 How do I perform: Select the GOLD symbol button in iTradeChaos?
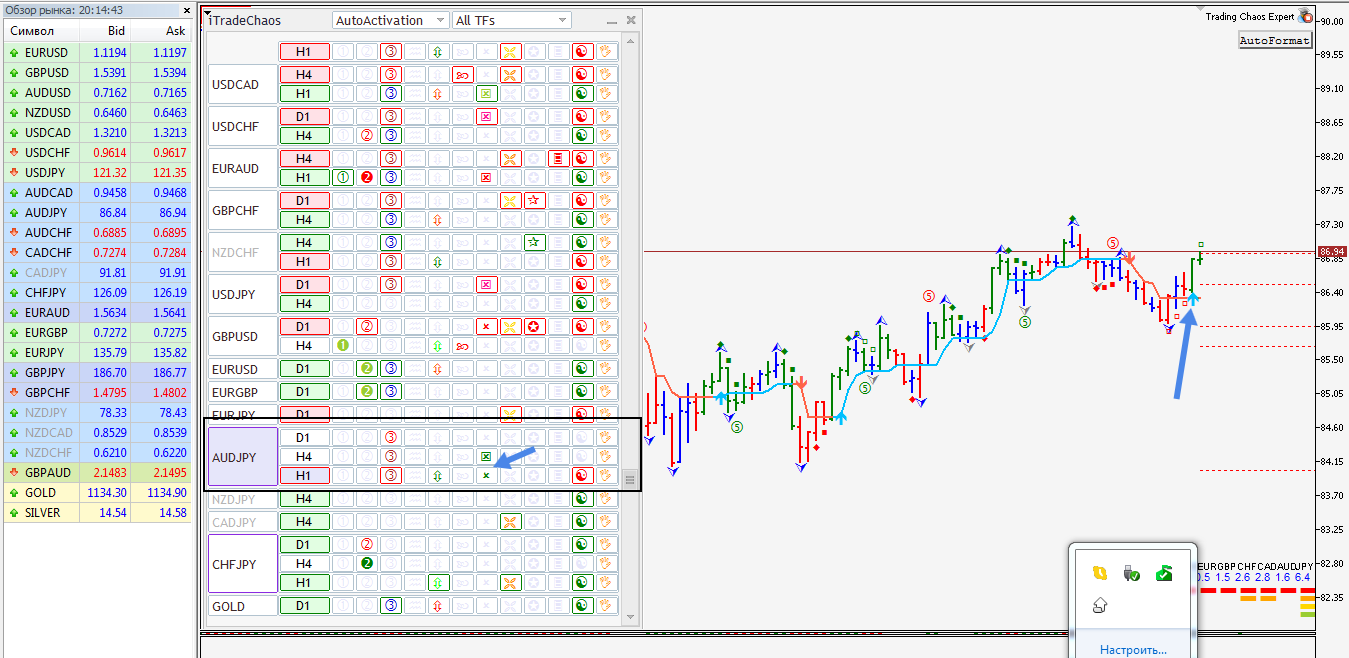tap(243, 606)
